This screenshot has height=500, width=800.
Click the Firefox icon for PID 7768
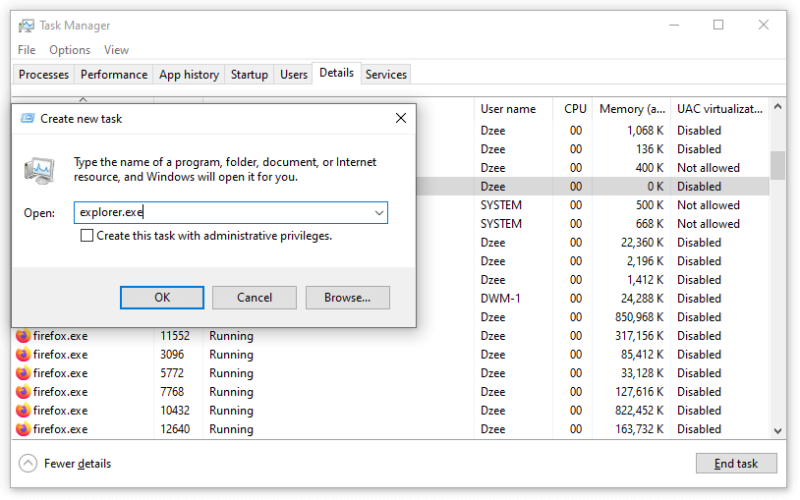tap(23, 392)
